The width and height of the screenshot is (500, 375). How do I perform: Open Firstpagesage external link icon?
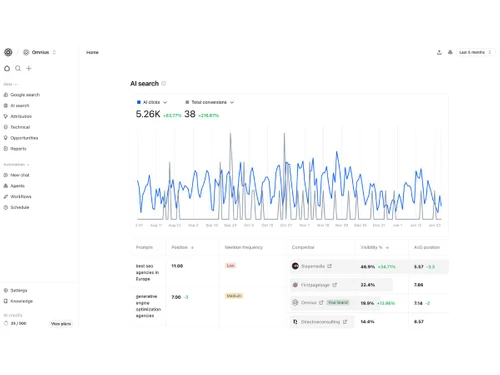[335, 285]
